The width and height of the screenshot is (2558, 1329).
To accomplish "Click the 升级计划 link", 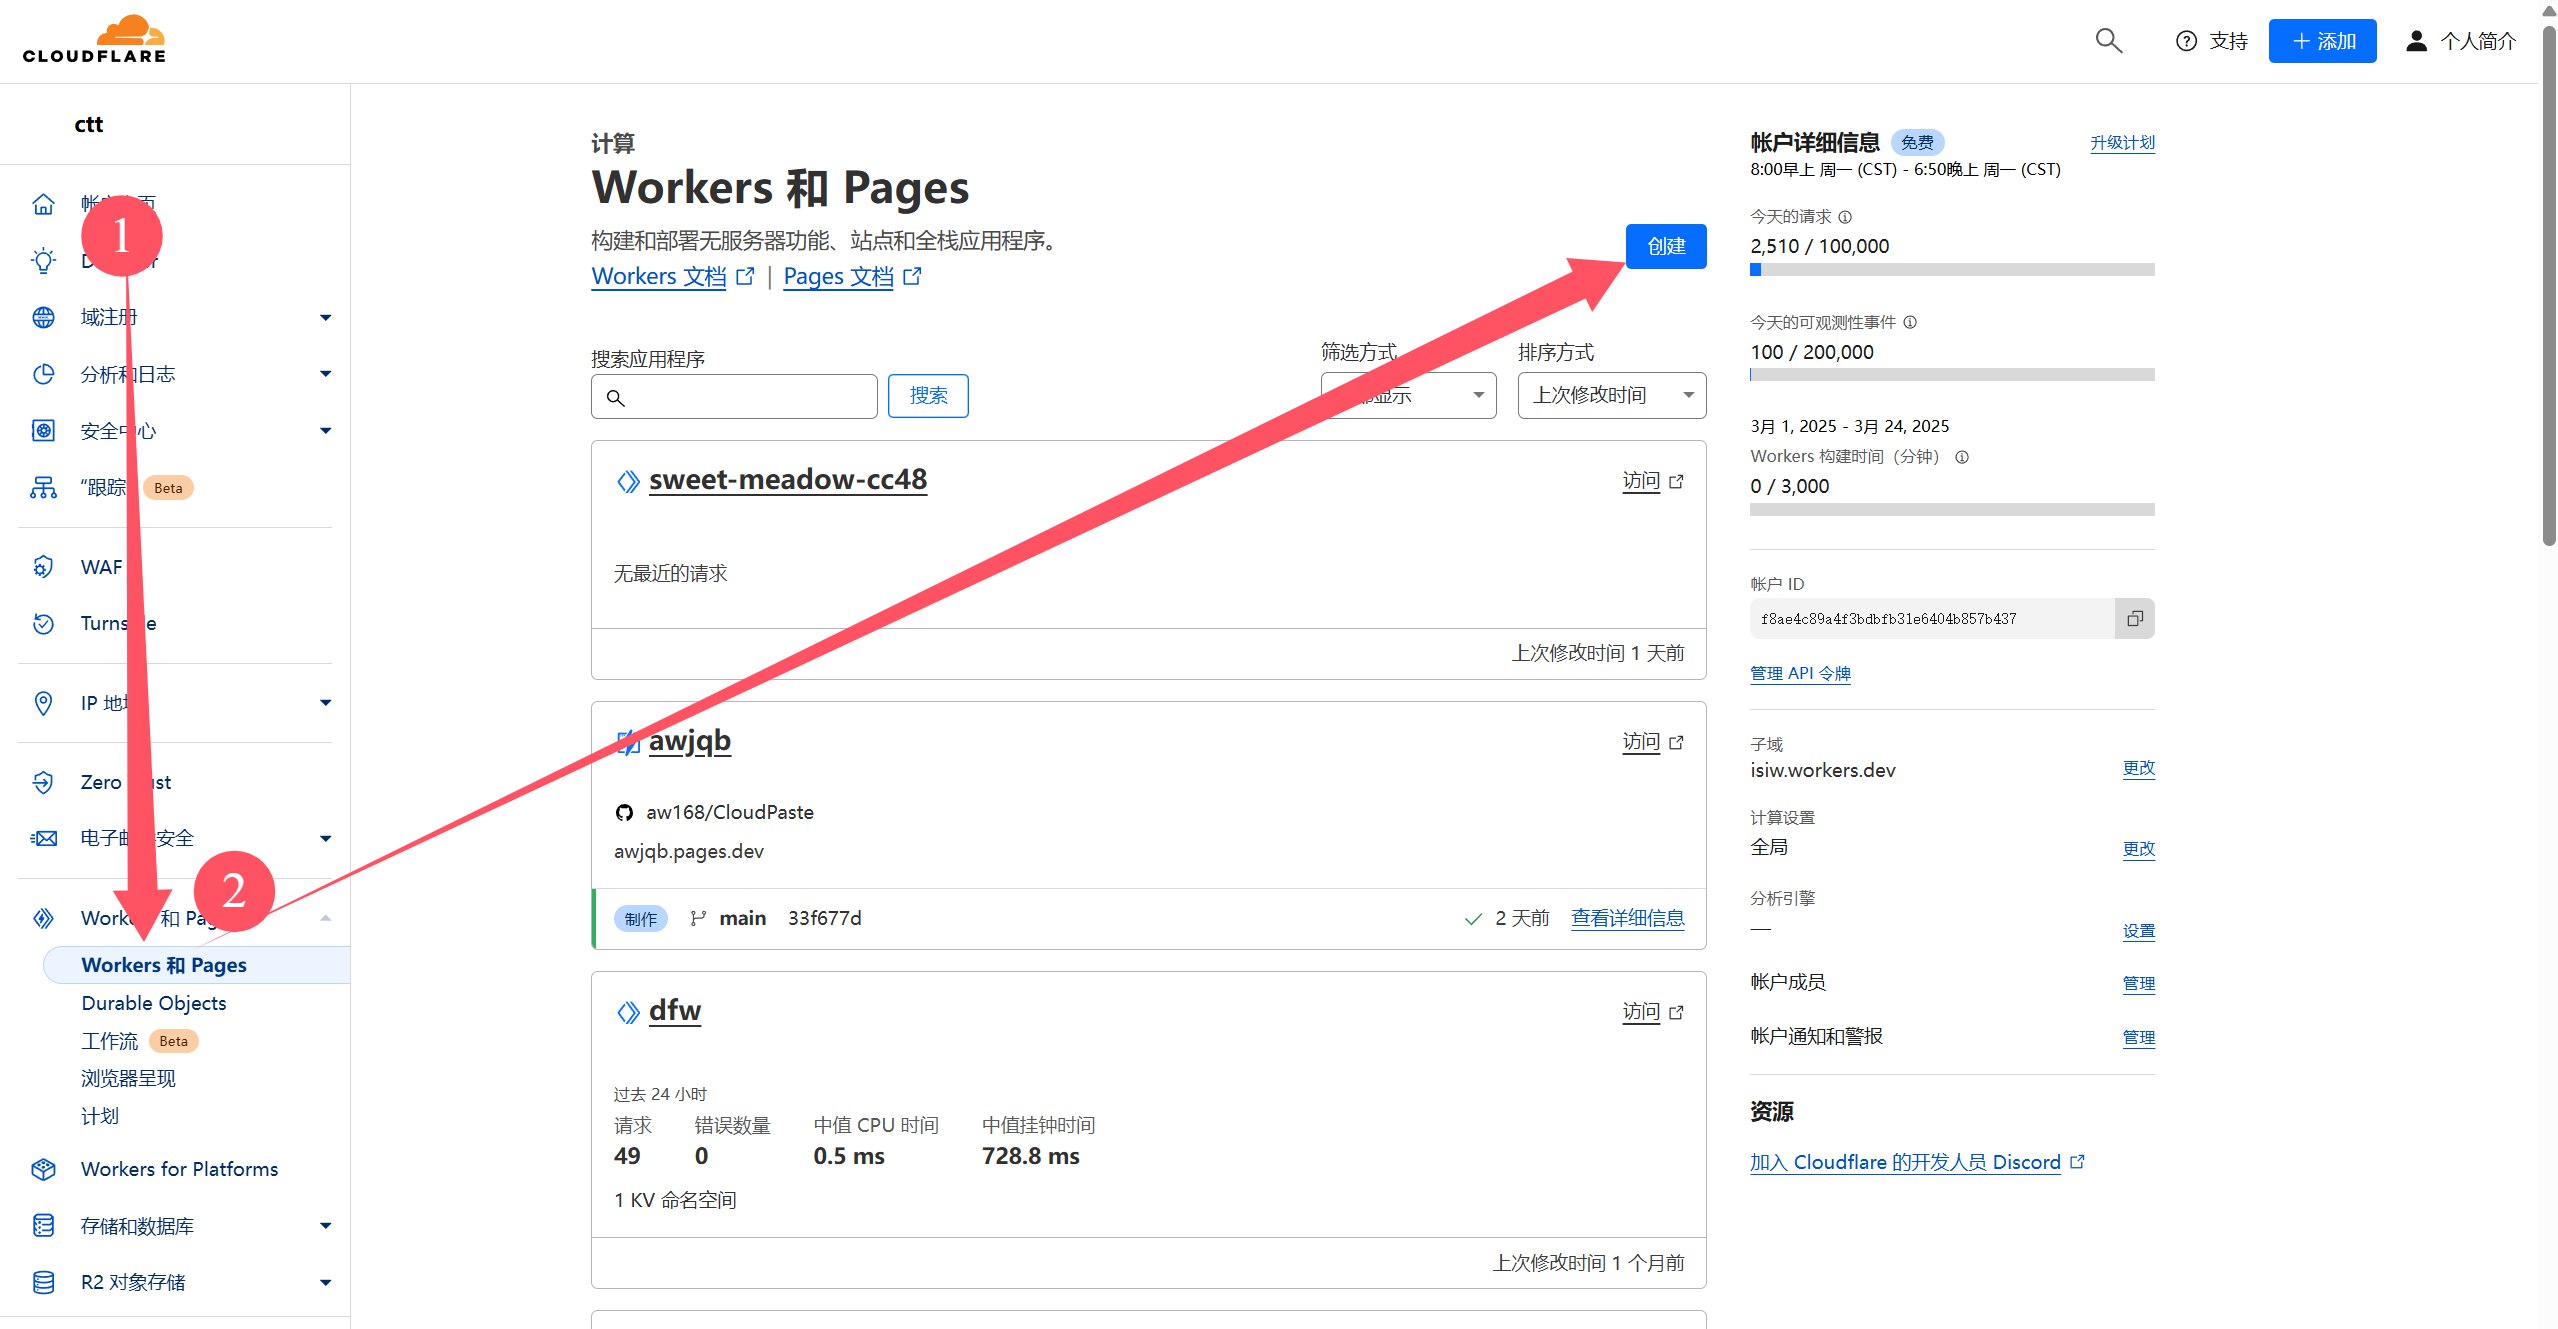I will 2122,143.
